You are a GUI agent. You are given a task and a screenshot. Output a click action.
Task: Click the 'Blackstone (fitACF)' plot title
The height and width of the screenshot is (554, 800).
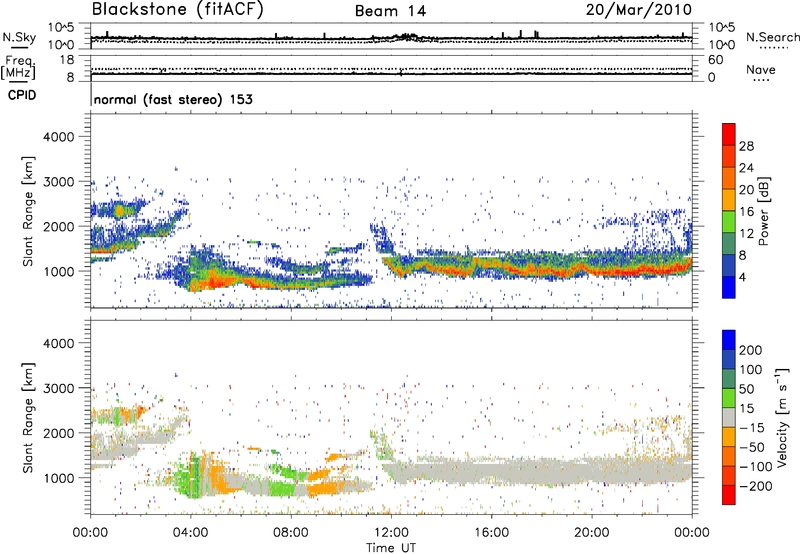178,10
